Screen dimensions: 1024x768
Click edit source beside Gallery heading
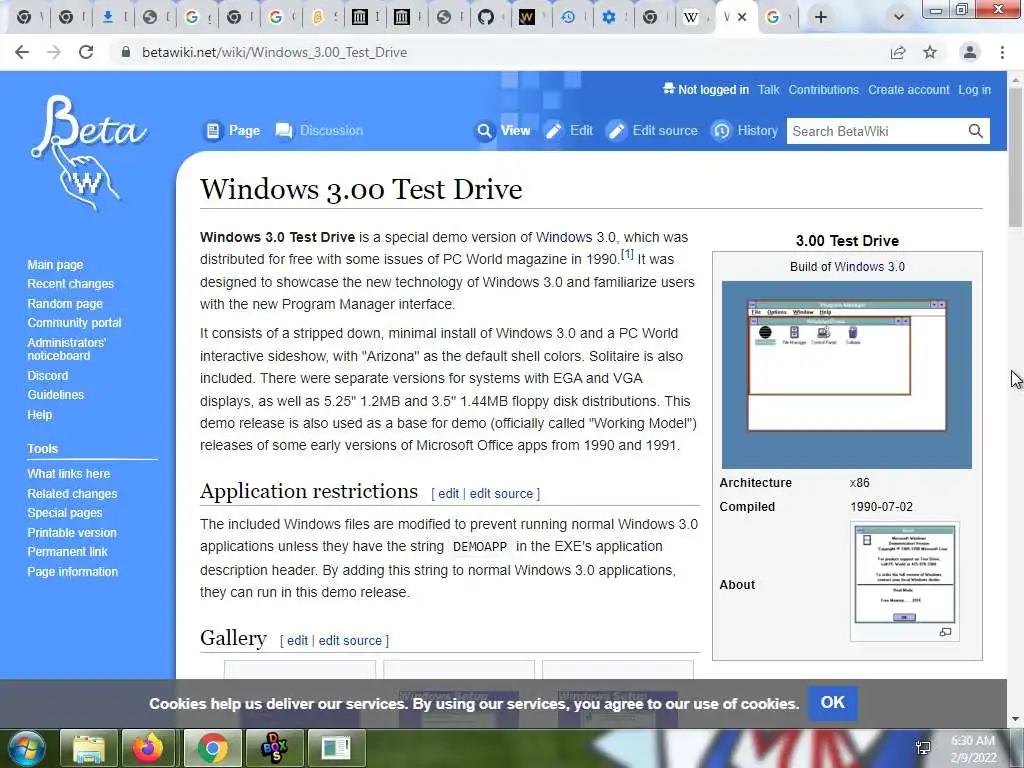coord(350,641)
